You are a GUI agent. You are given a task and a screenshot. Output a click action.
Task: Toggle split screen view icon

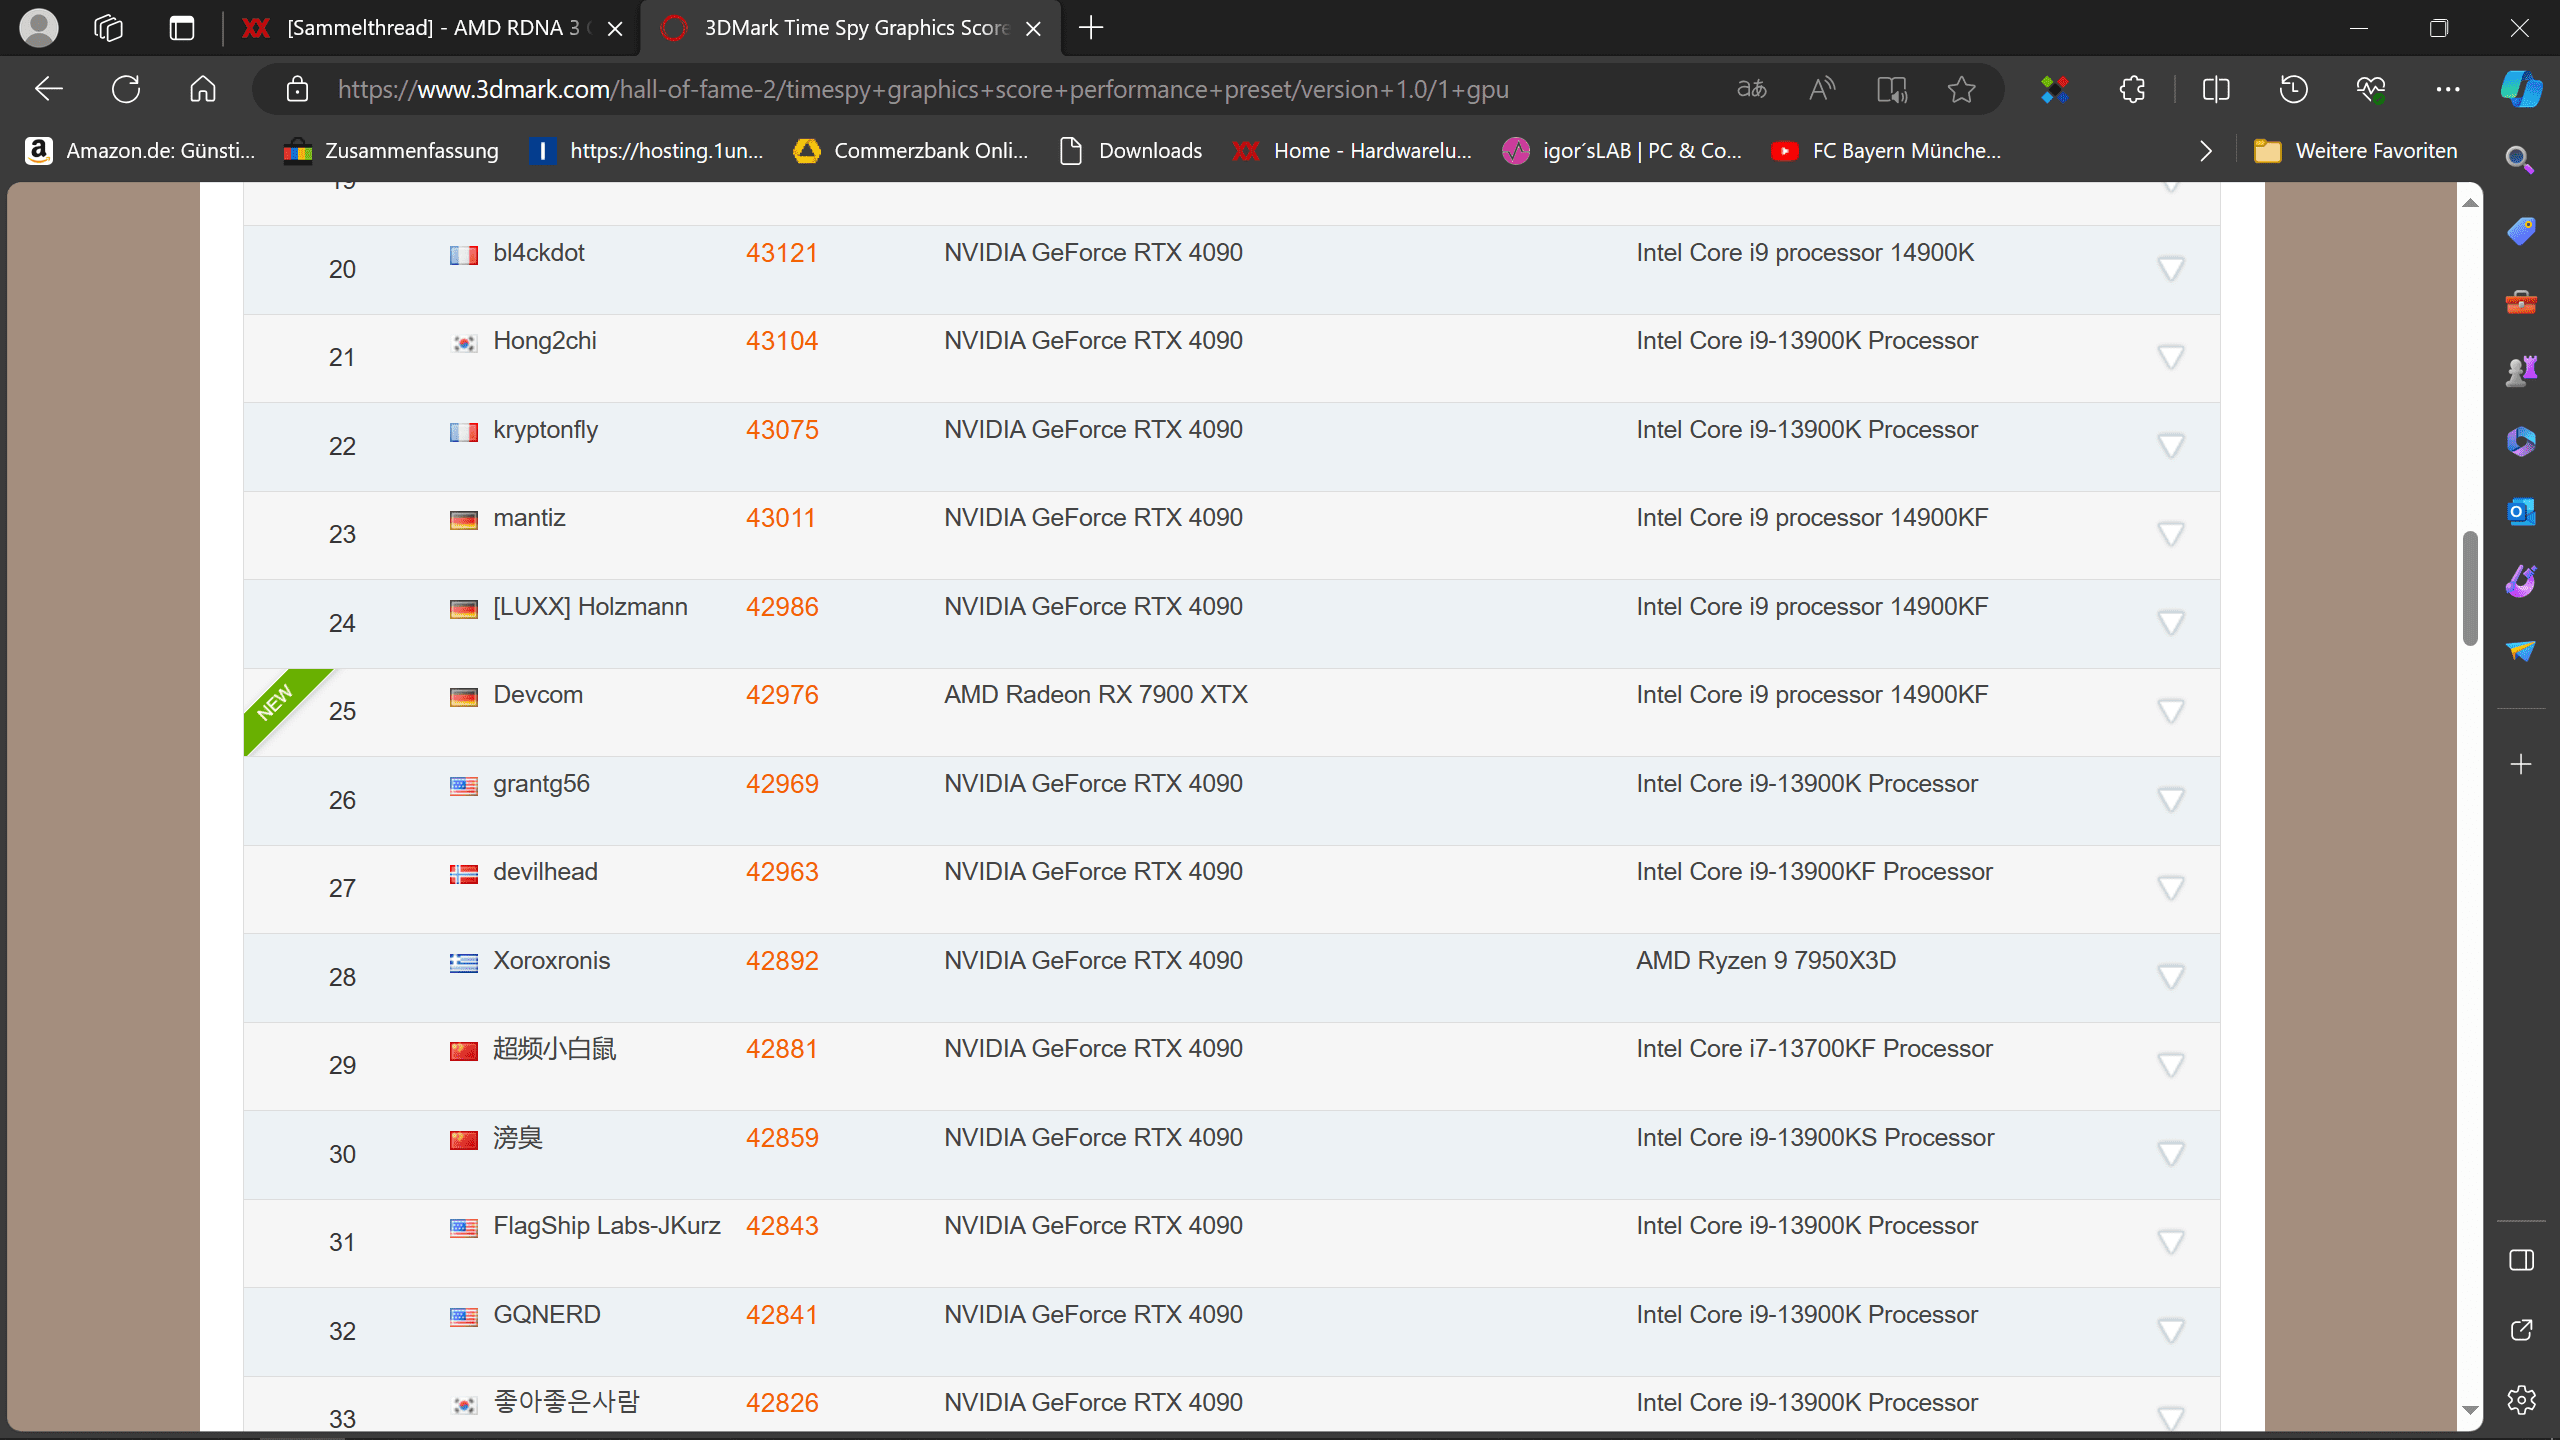(2216, 89)
